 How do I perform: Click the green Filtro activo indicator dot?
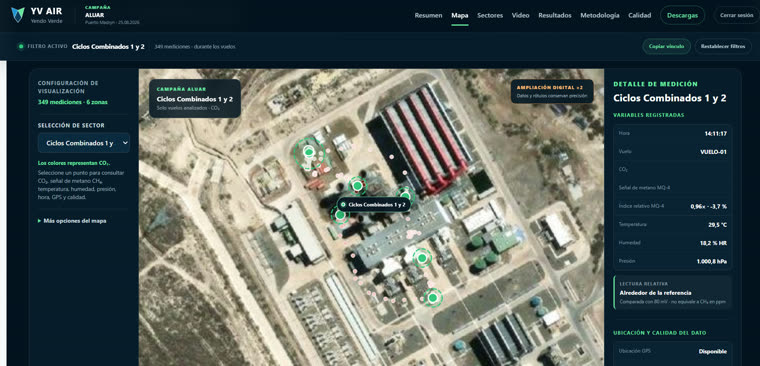21,47
